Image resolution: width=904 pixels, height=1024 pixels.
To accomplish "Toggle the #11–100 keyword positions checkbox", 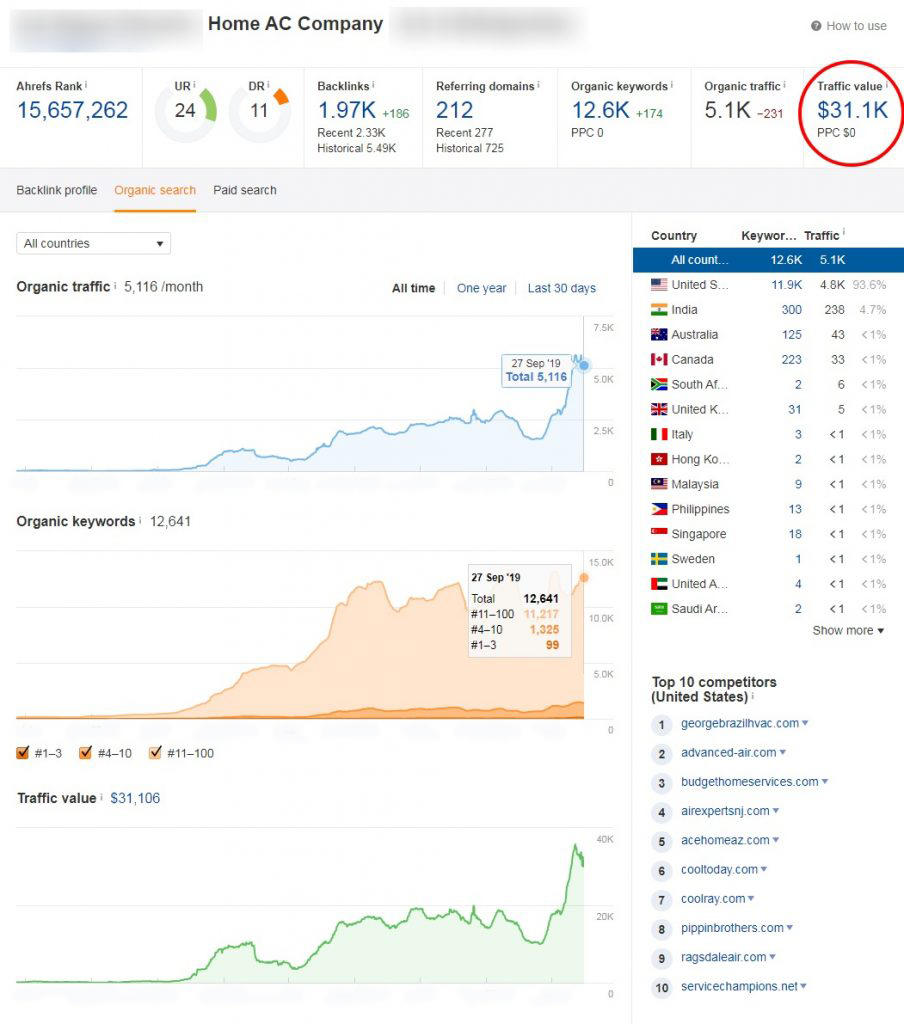I will (x=155, y=752).
